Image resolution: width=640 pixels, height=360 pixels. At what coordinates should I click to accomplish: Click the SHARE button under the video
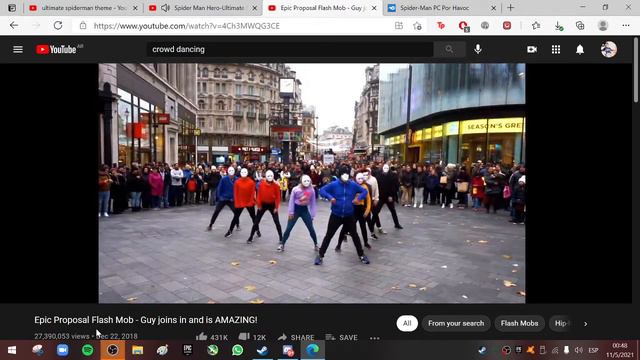296,338
